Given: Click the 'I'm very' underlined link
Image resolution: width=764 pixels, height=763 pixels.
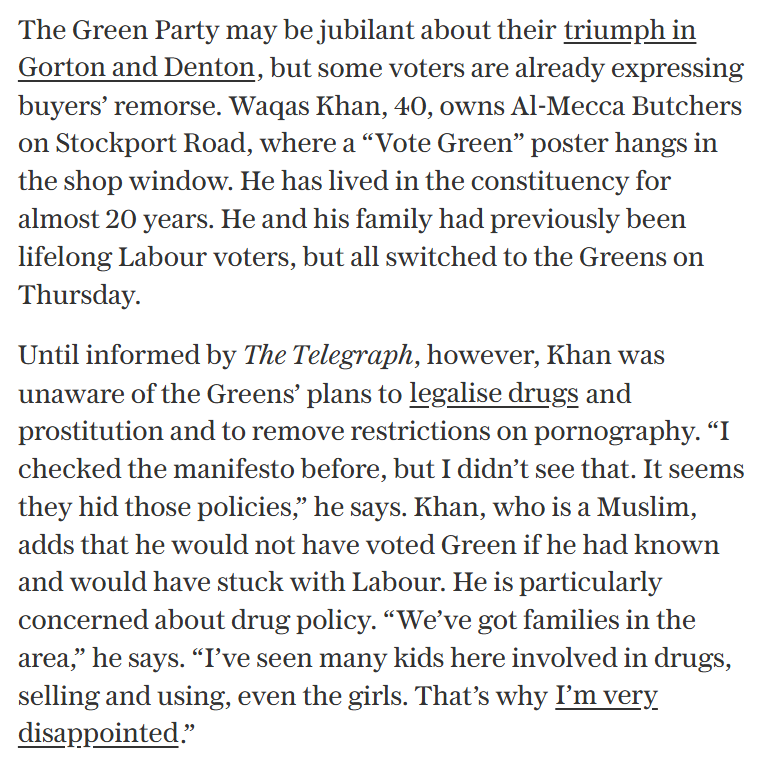Looking at the screenshot, I should (606, 697).
